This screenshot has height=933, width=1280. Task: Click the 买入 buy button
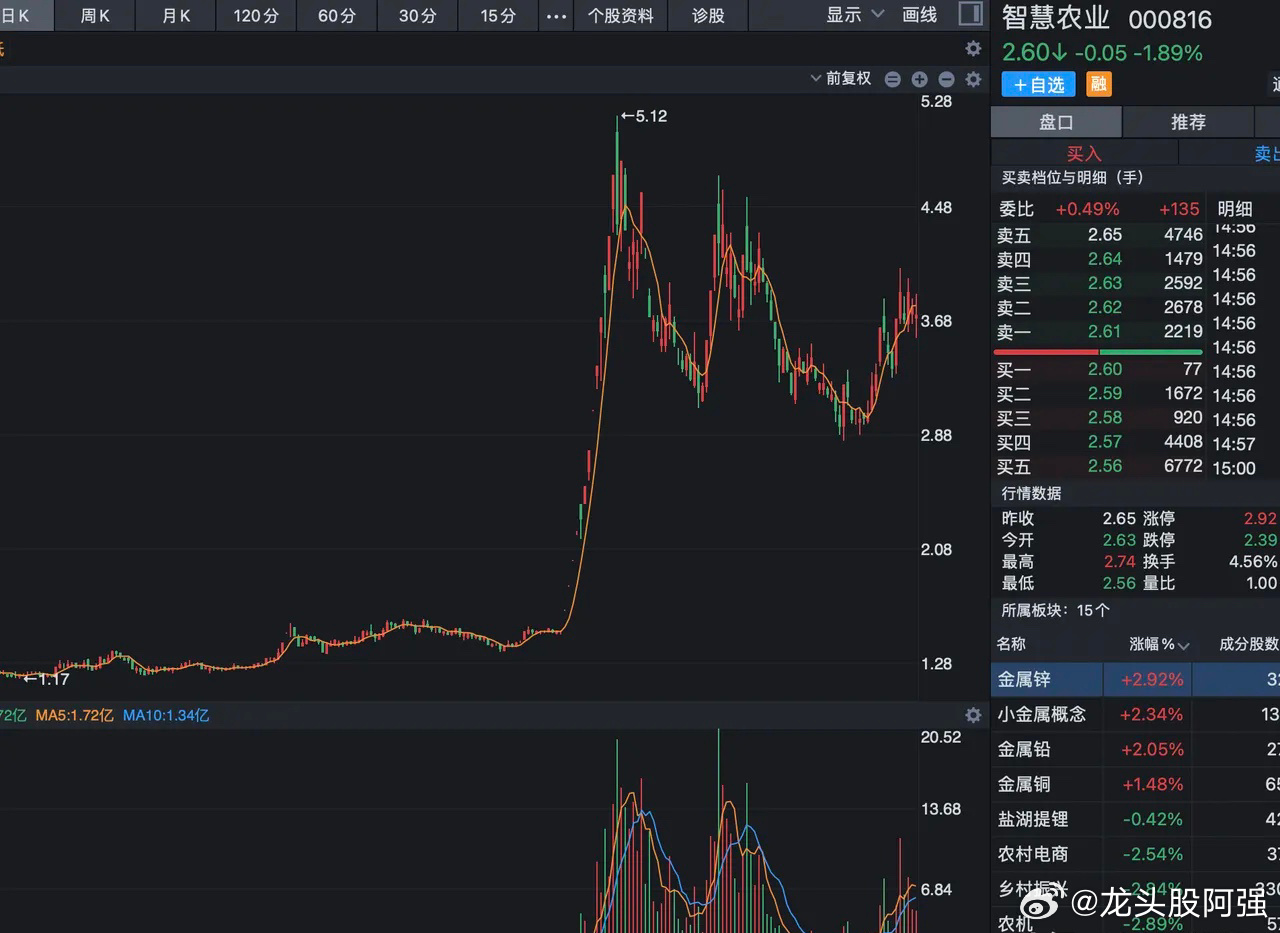[x=1084, y=153]
